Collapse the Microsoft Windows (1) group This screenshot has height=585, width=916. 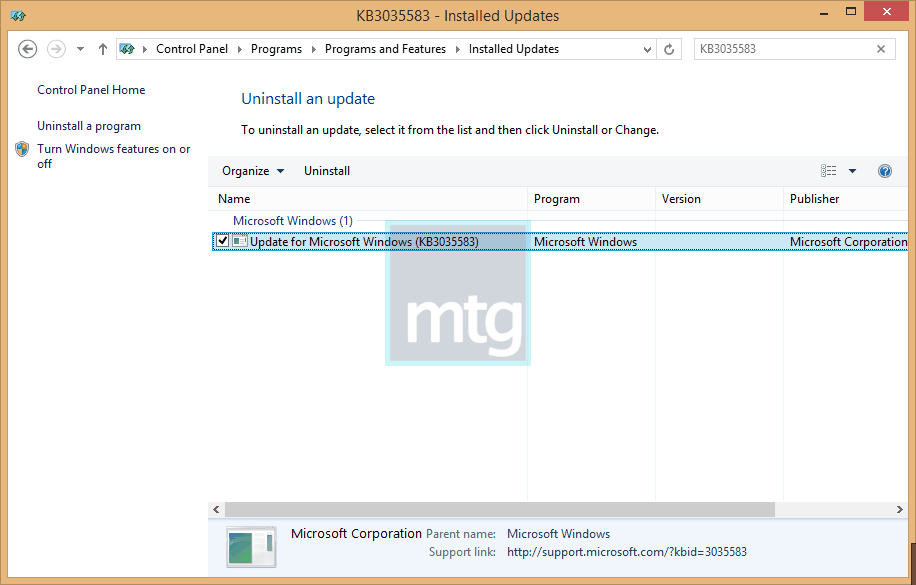click(x=293, y=221)
